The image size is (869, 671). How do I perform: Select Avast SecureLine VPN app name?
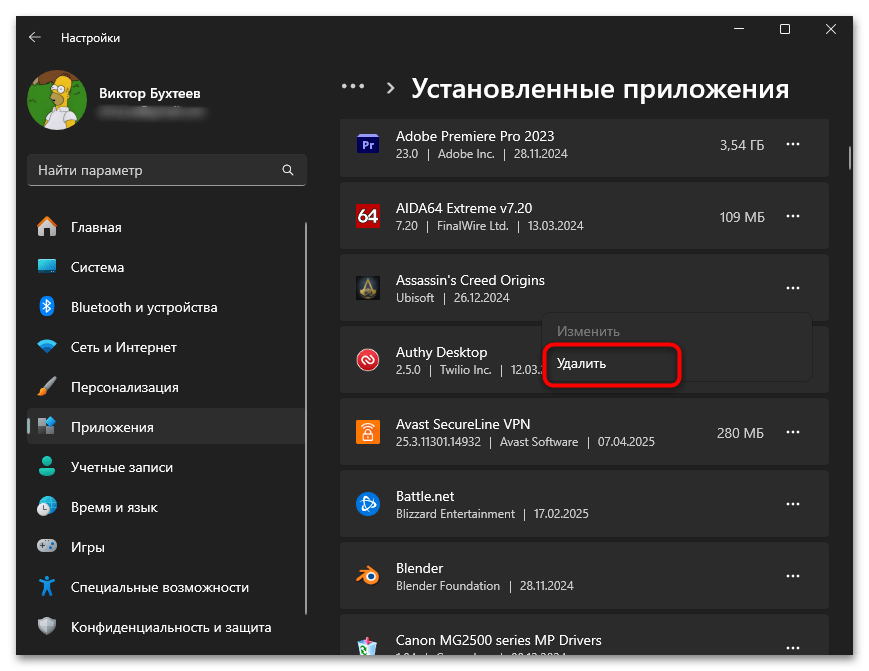(463, 424)
